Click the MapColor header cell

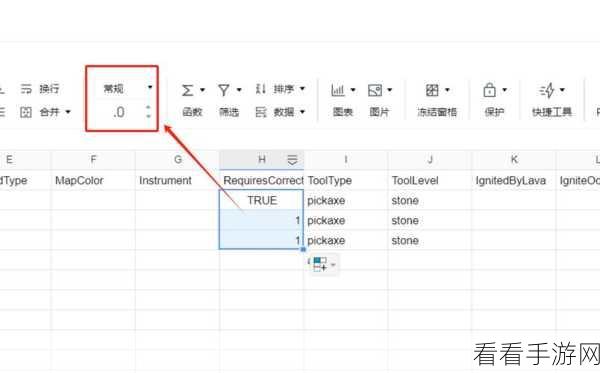tap(93, 180)
